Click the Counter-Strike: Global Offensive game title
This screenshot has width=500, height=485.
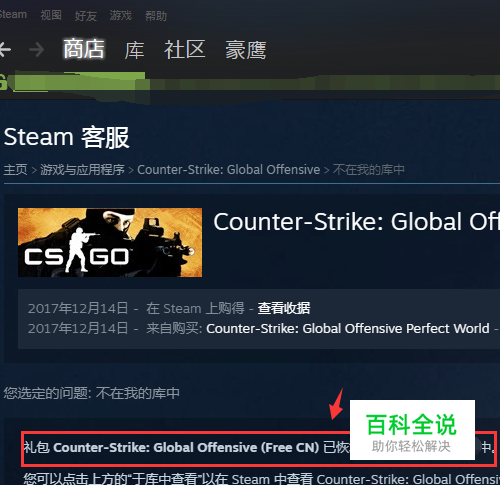click(357, 222)
